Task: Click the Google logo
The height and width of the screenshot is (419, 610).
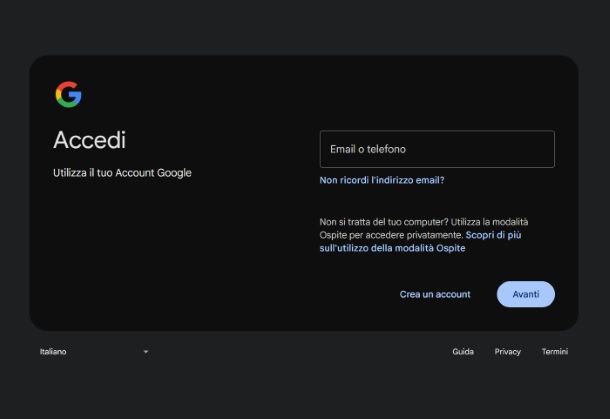Action: [68, 95]
